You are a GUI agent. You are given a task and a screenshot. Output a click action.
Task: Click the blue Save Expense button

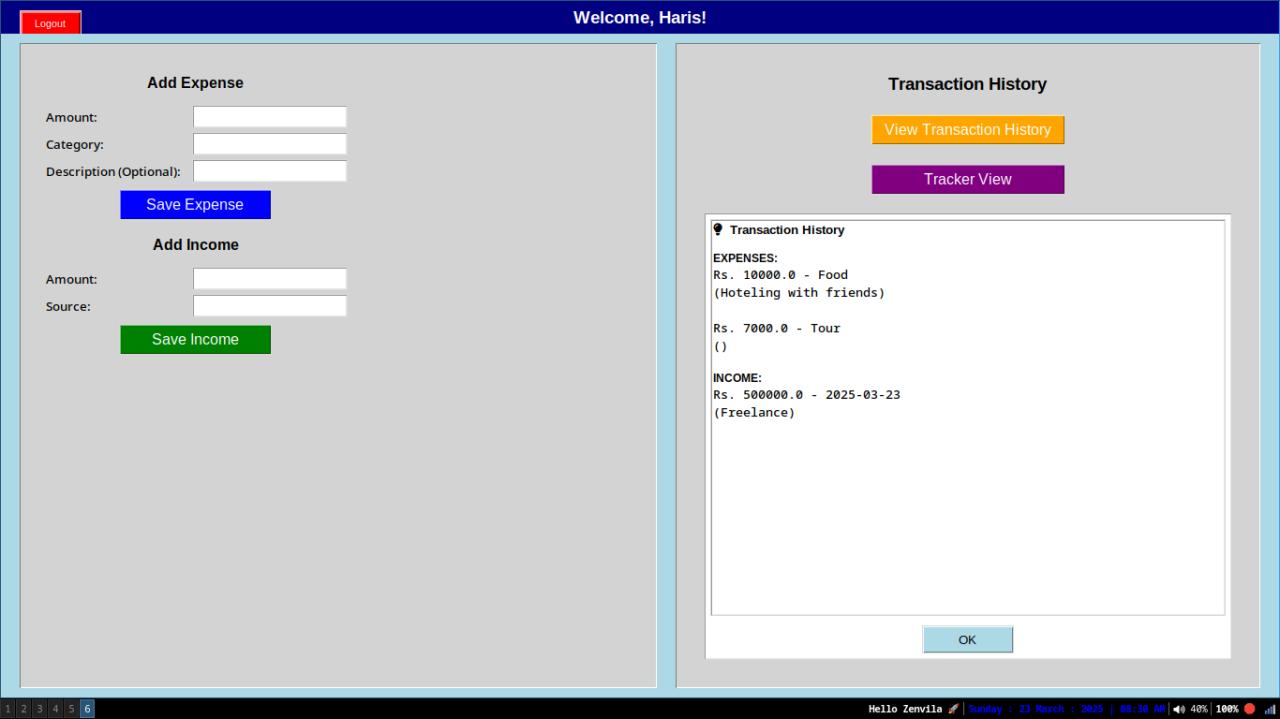(195, 205)
